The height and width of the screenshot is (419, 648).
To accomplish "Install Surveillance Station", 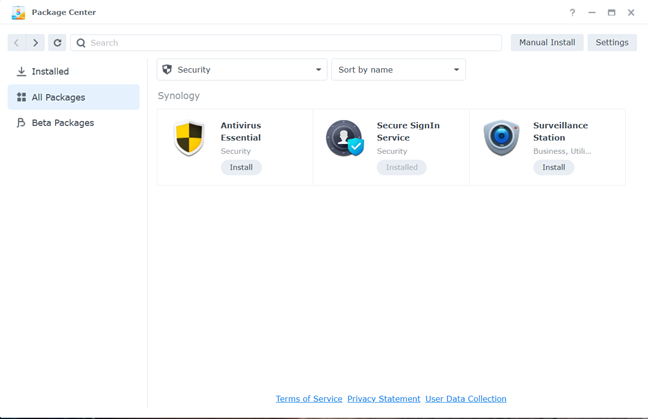I will tap(553, 167).
